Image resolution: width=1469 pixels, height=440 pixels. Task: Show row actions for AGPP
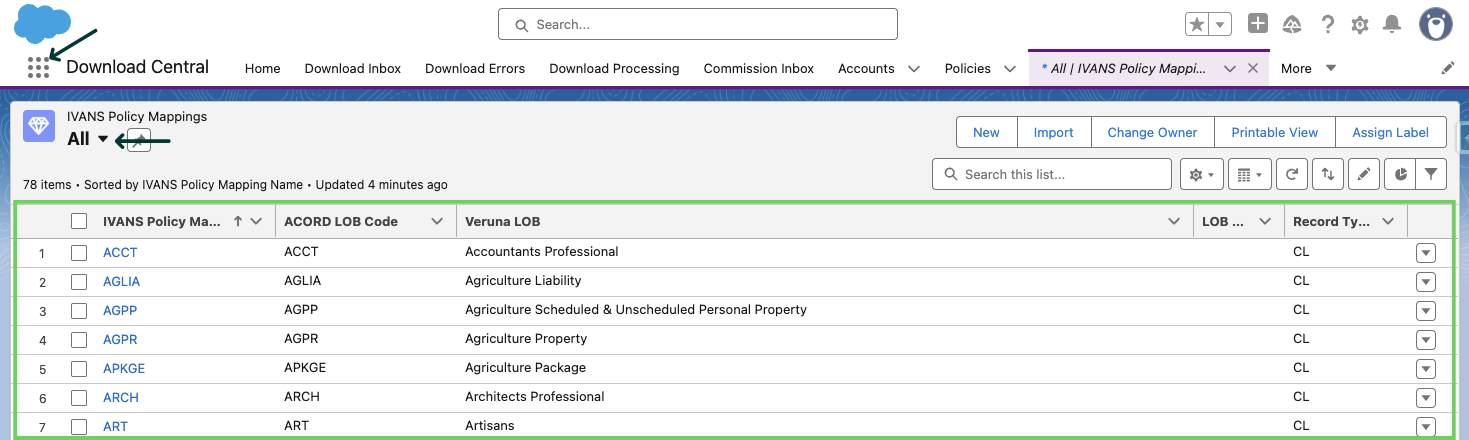coord(1426,311)
